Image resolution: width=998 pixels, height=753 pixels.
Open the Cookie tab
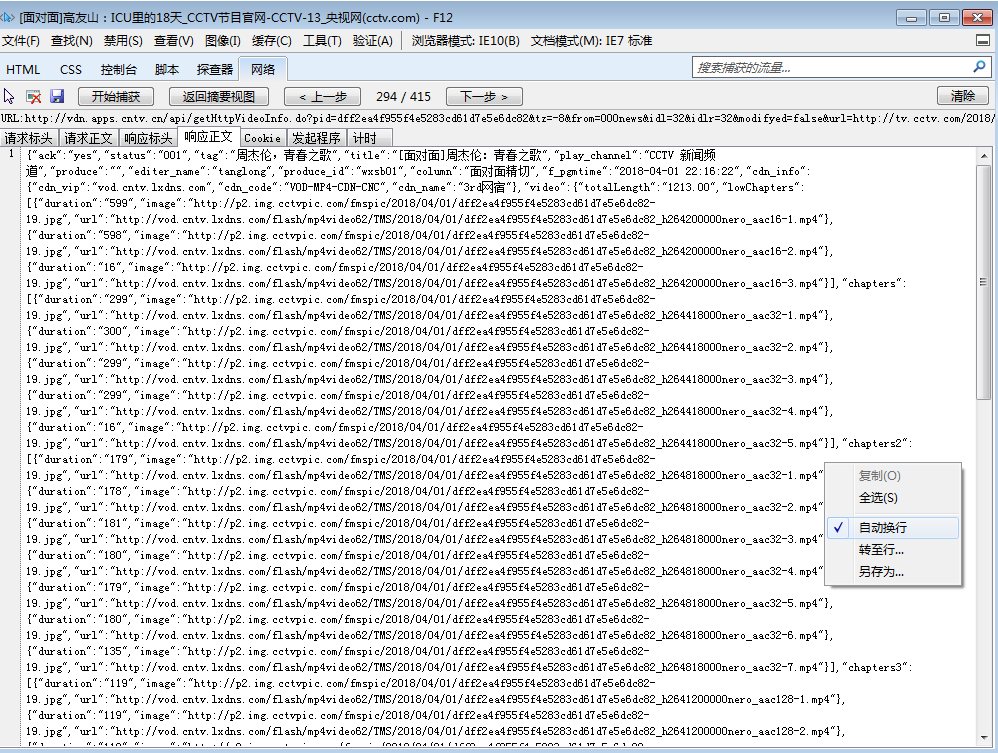(262, 137)
